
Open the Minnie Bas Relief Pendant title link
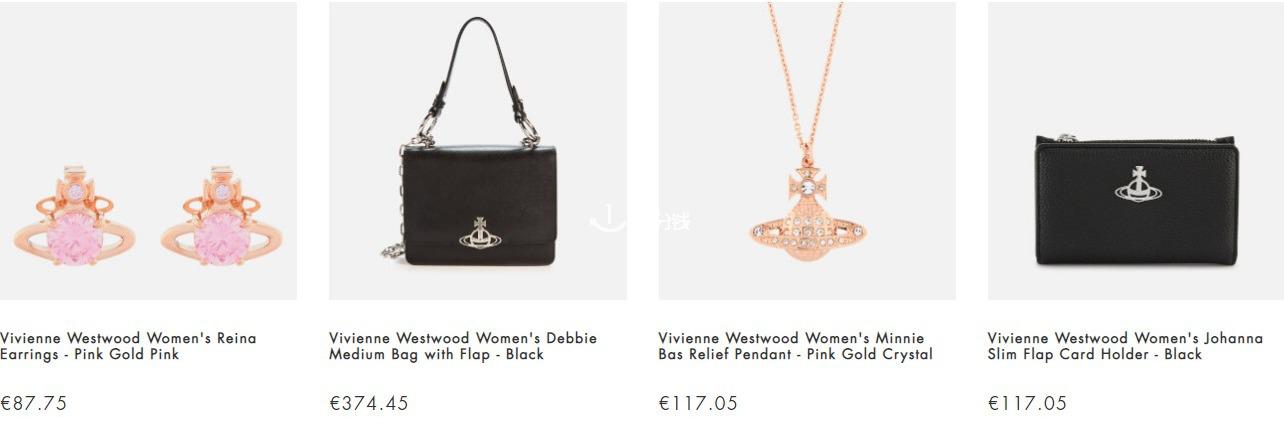coord(796,346)
